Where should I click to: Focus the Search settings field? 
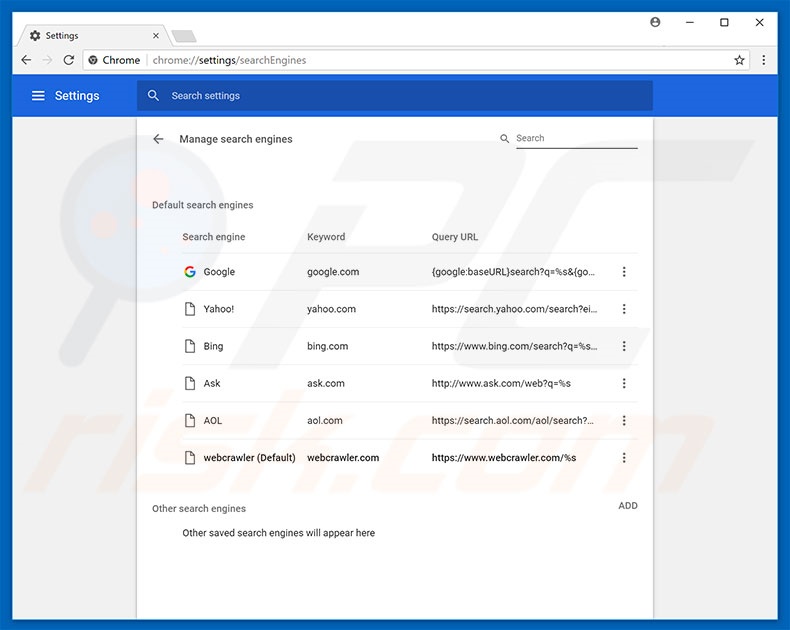point(394,96)
